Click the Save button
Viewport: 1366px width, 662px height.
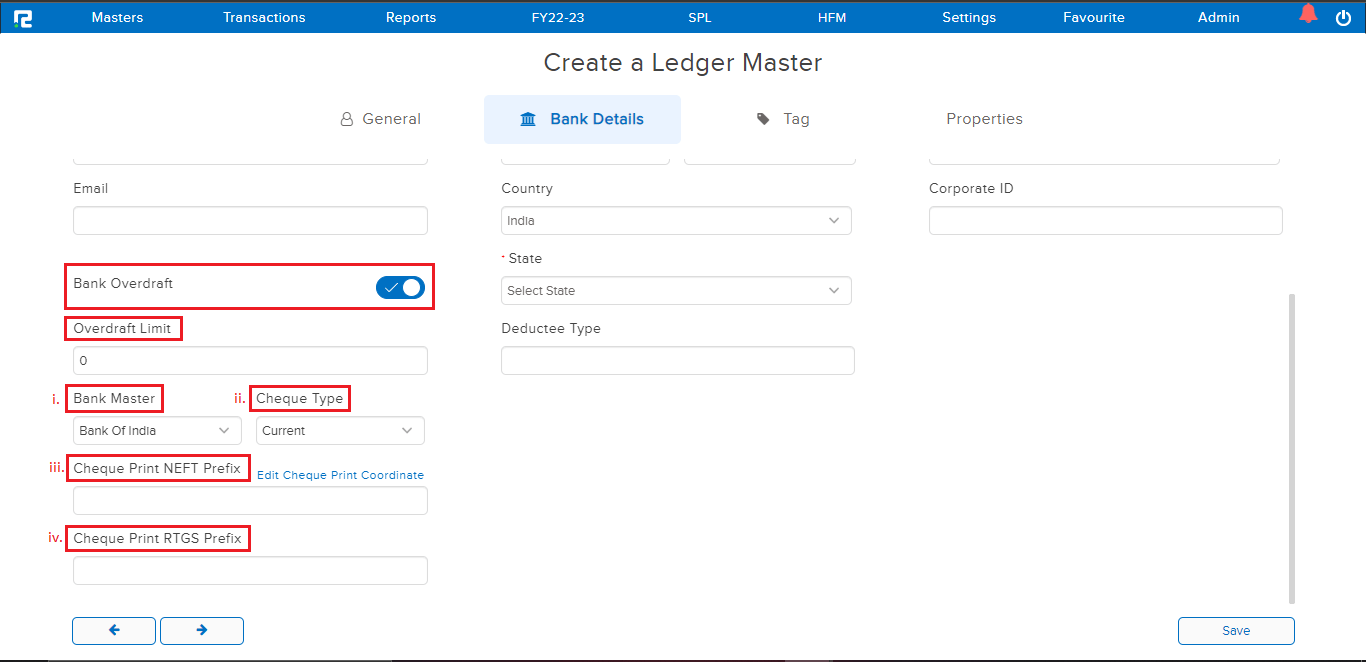click(x=1236, y=631)
